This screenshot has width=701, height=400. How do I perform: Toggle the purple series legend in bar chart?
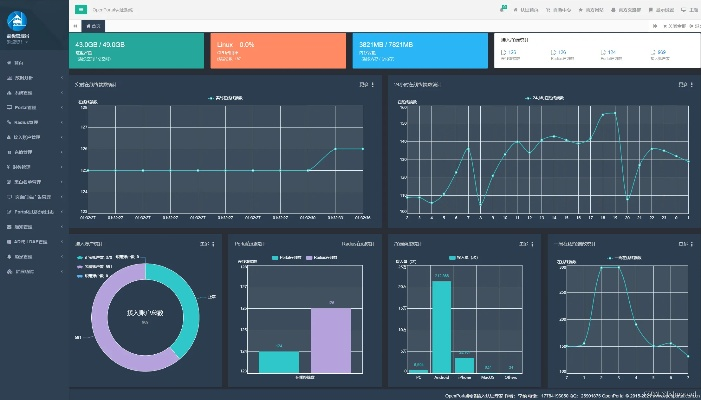tap(313, 257)
